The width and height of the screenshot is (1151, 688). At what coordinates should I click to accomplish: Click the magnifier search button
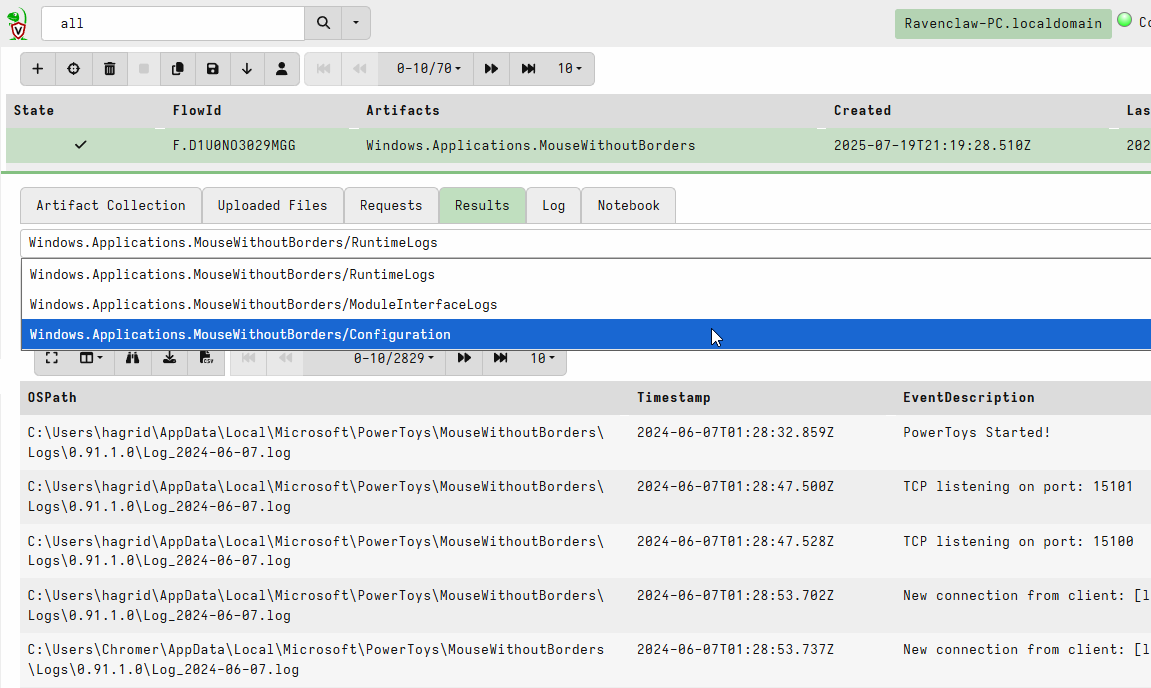323,23
